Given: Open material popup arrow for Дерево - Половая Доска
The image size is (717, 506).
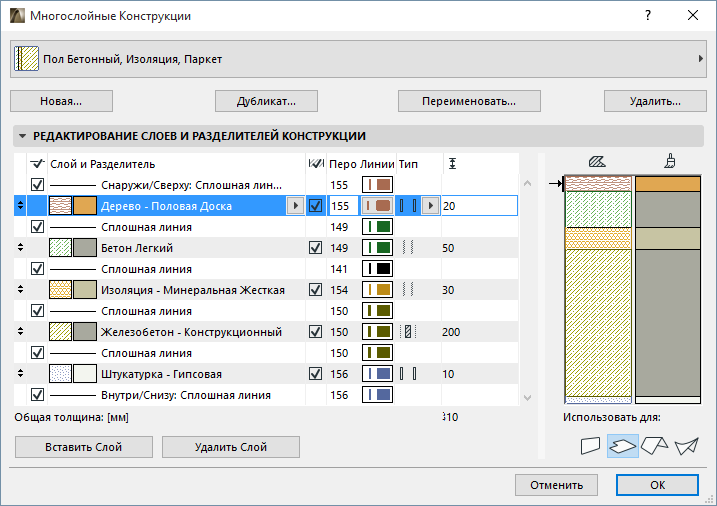Looking at the screenshot, I should coord(295,206).
